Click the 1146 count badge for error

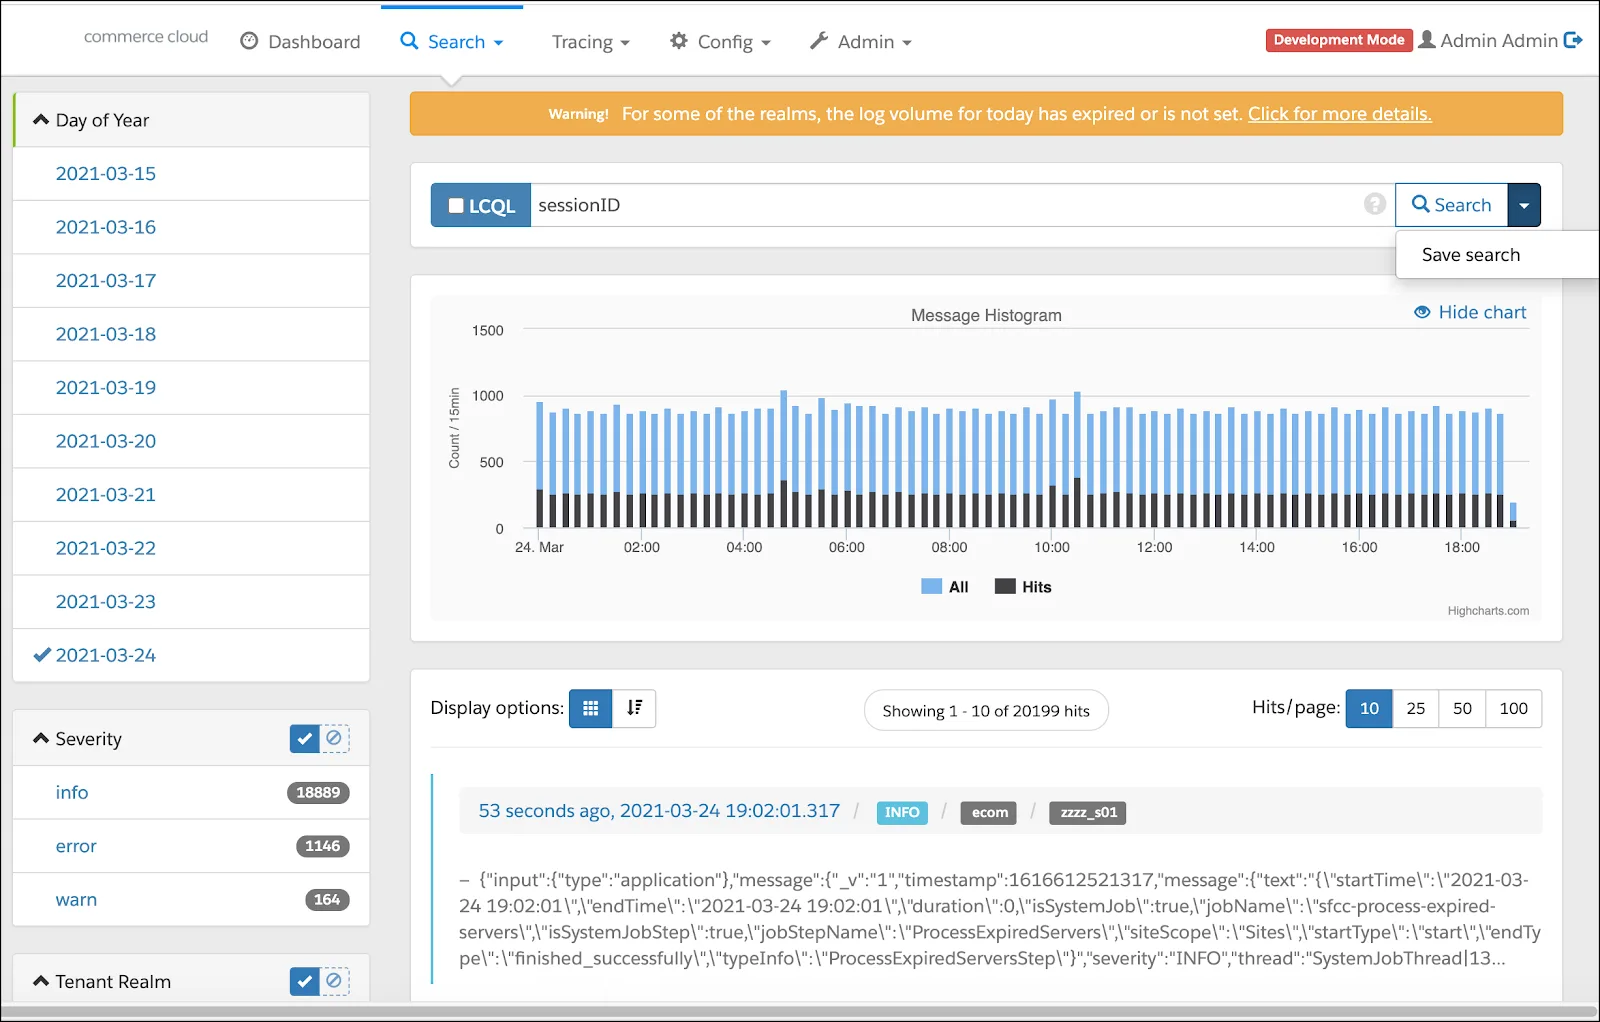(x=322, y=846)
